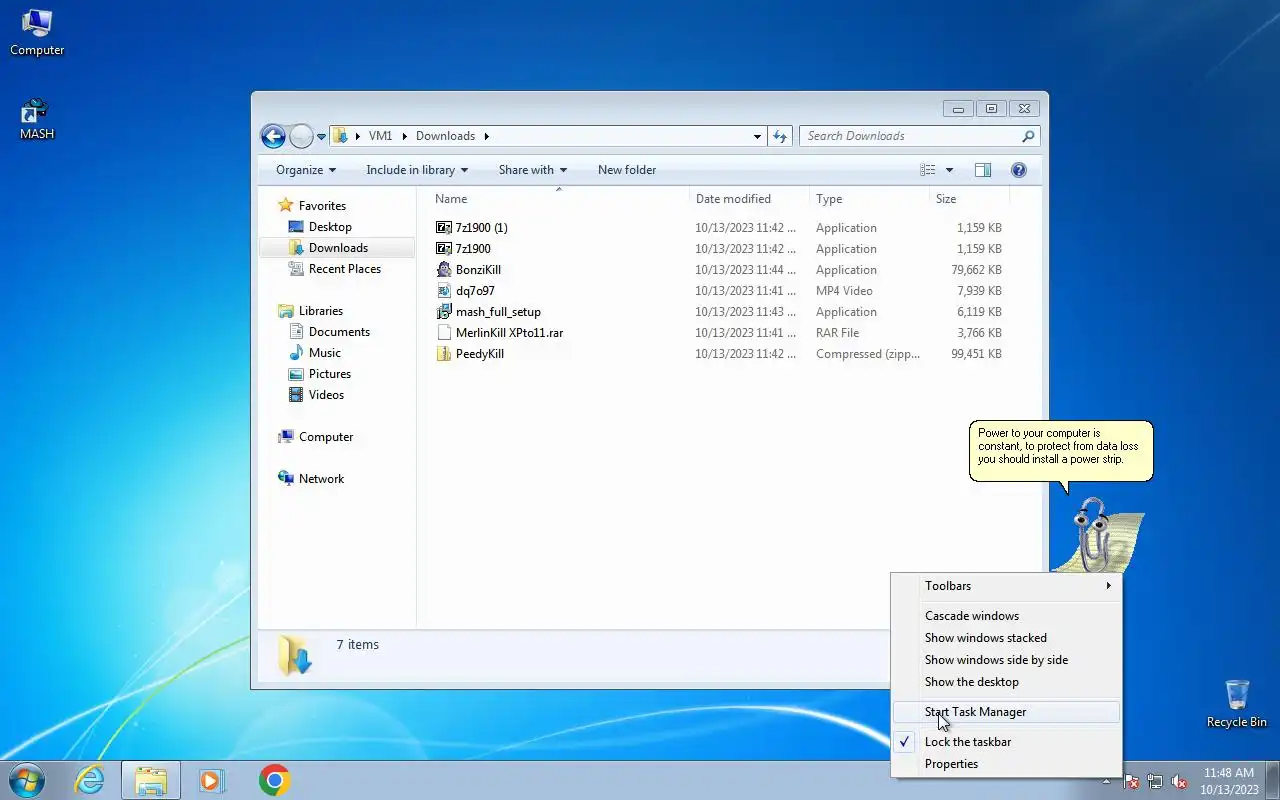Viewport: 1280px width, 800px height.
Task: Open the Recycle Bin on desktop
Action: coord(1236,704)
